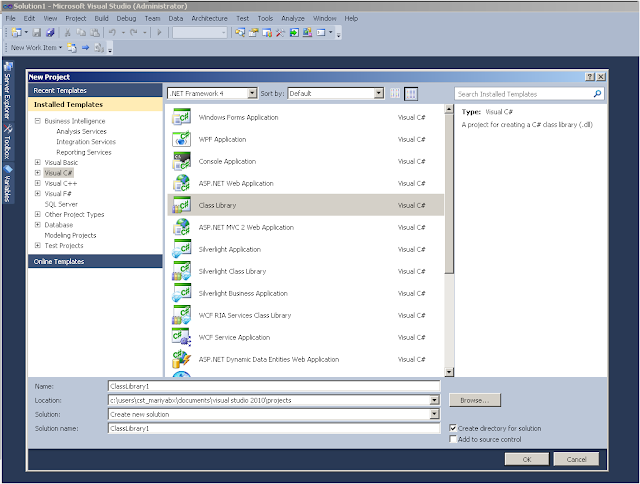Click the Cut toolbar icon
Viewport: 640px width, 484px height.
(68, 33)
